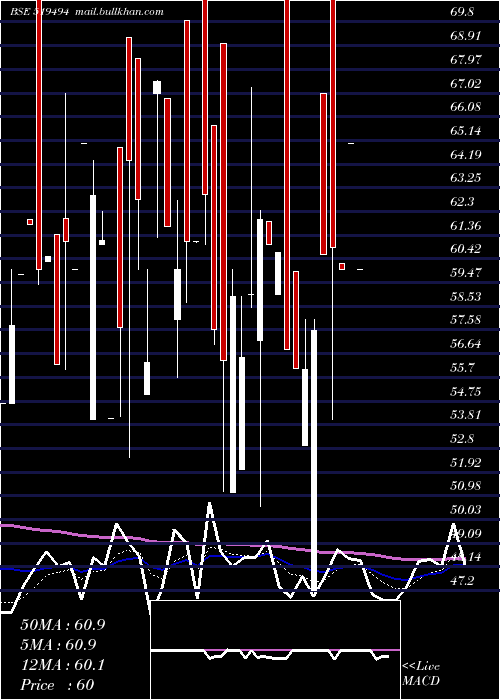The image size is (500, 700).
Task: Click the 50.98 price axis label
Action: [x=466, y=486]
